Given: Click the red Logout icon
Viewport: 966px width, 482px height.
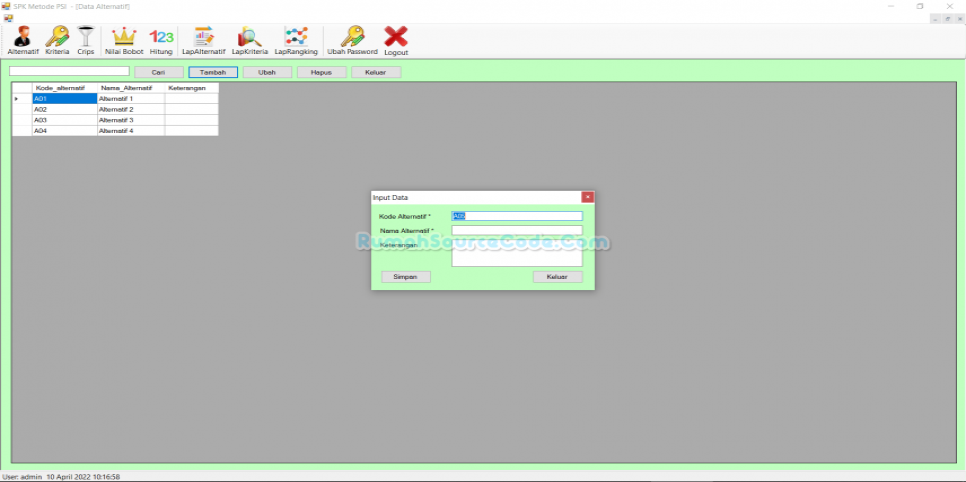Looking at the screenshot, I should pyautogui.click(x=396, y=40).
